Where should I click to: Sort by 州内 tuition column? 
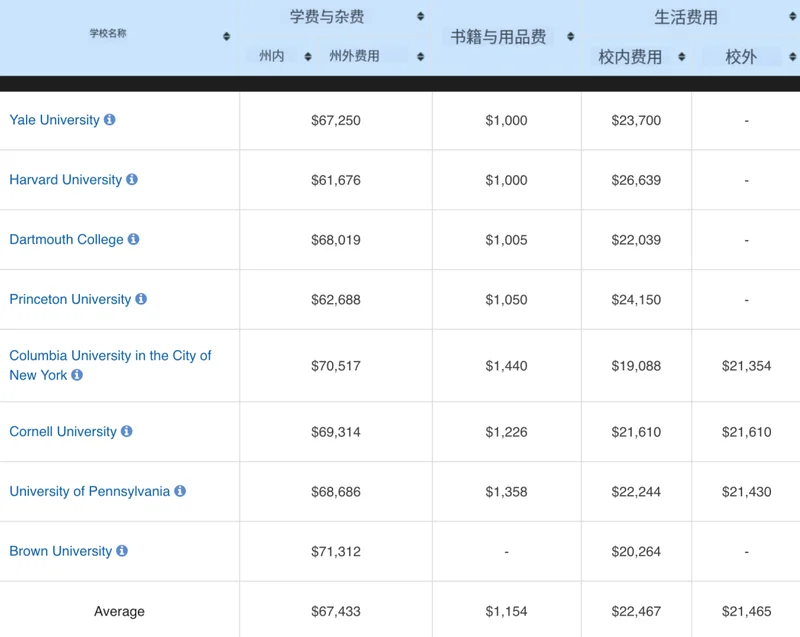(308, 57)
